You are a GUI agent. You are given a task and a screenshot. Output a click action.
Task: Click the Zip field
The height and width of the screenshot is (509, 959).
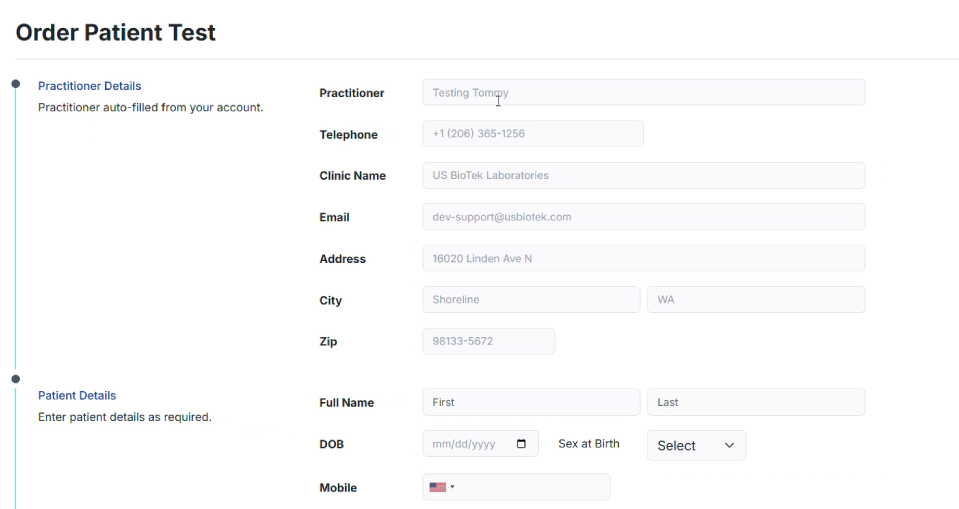489,341
